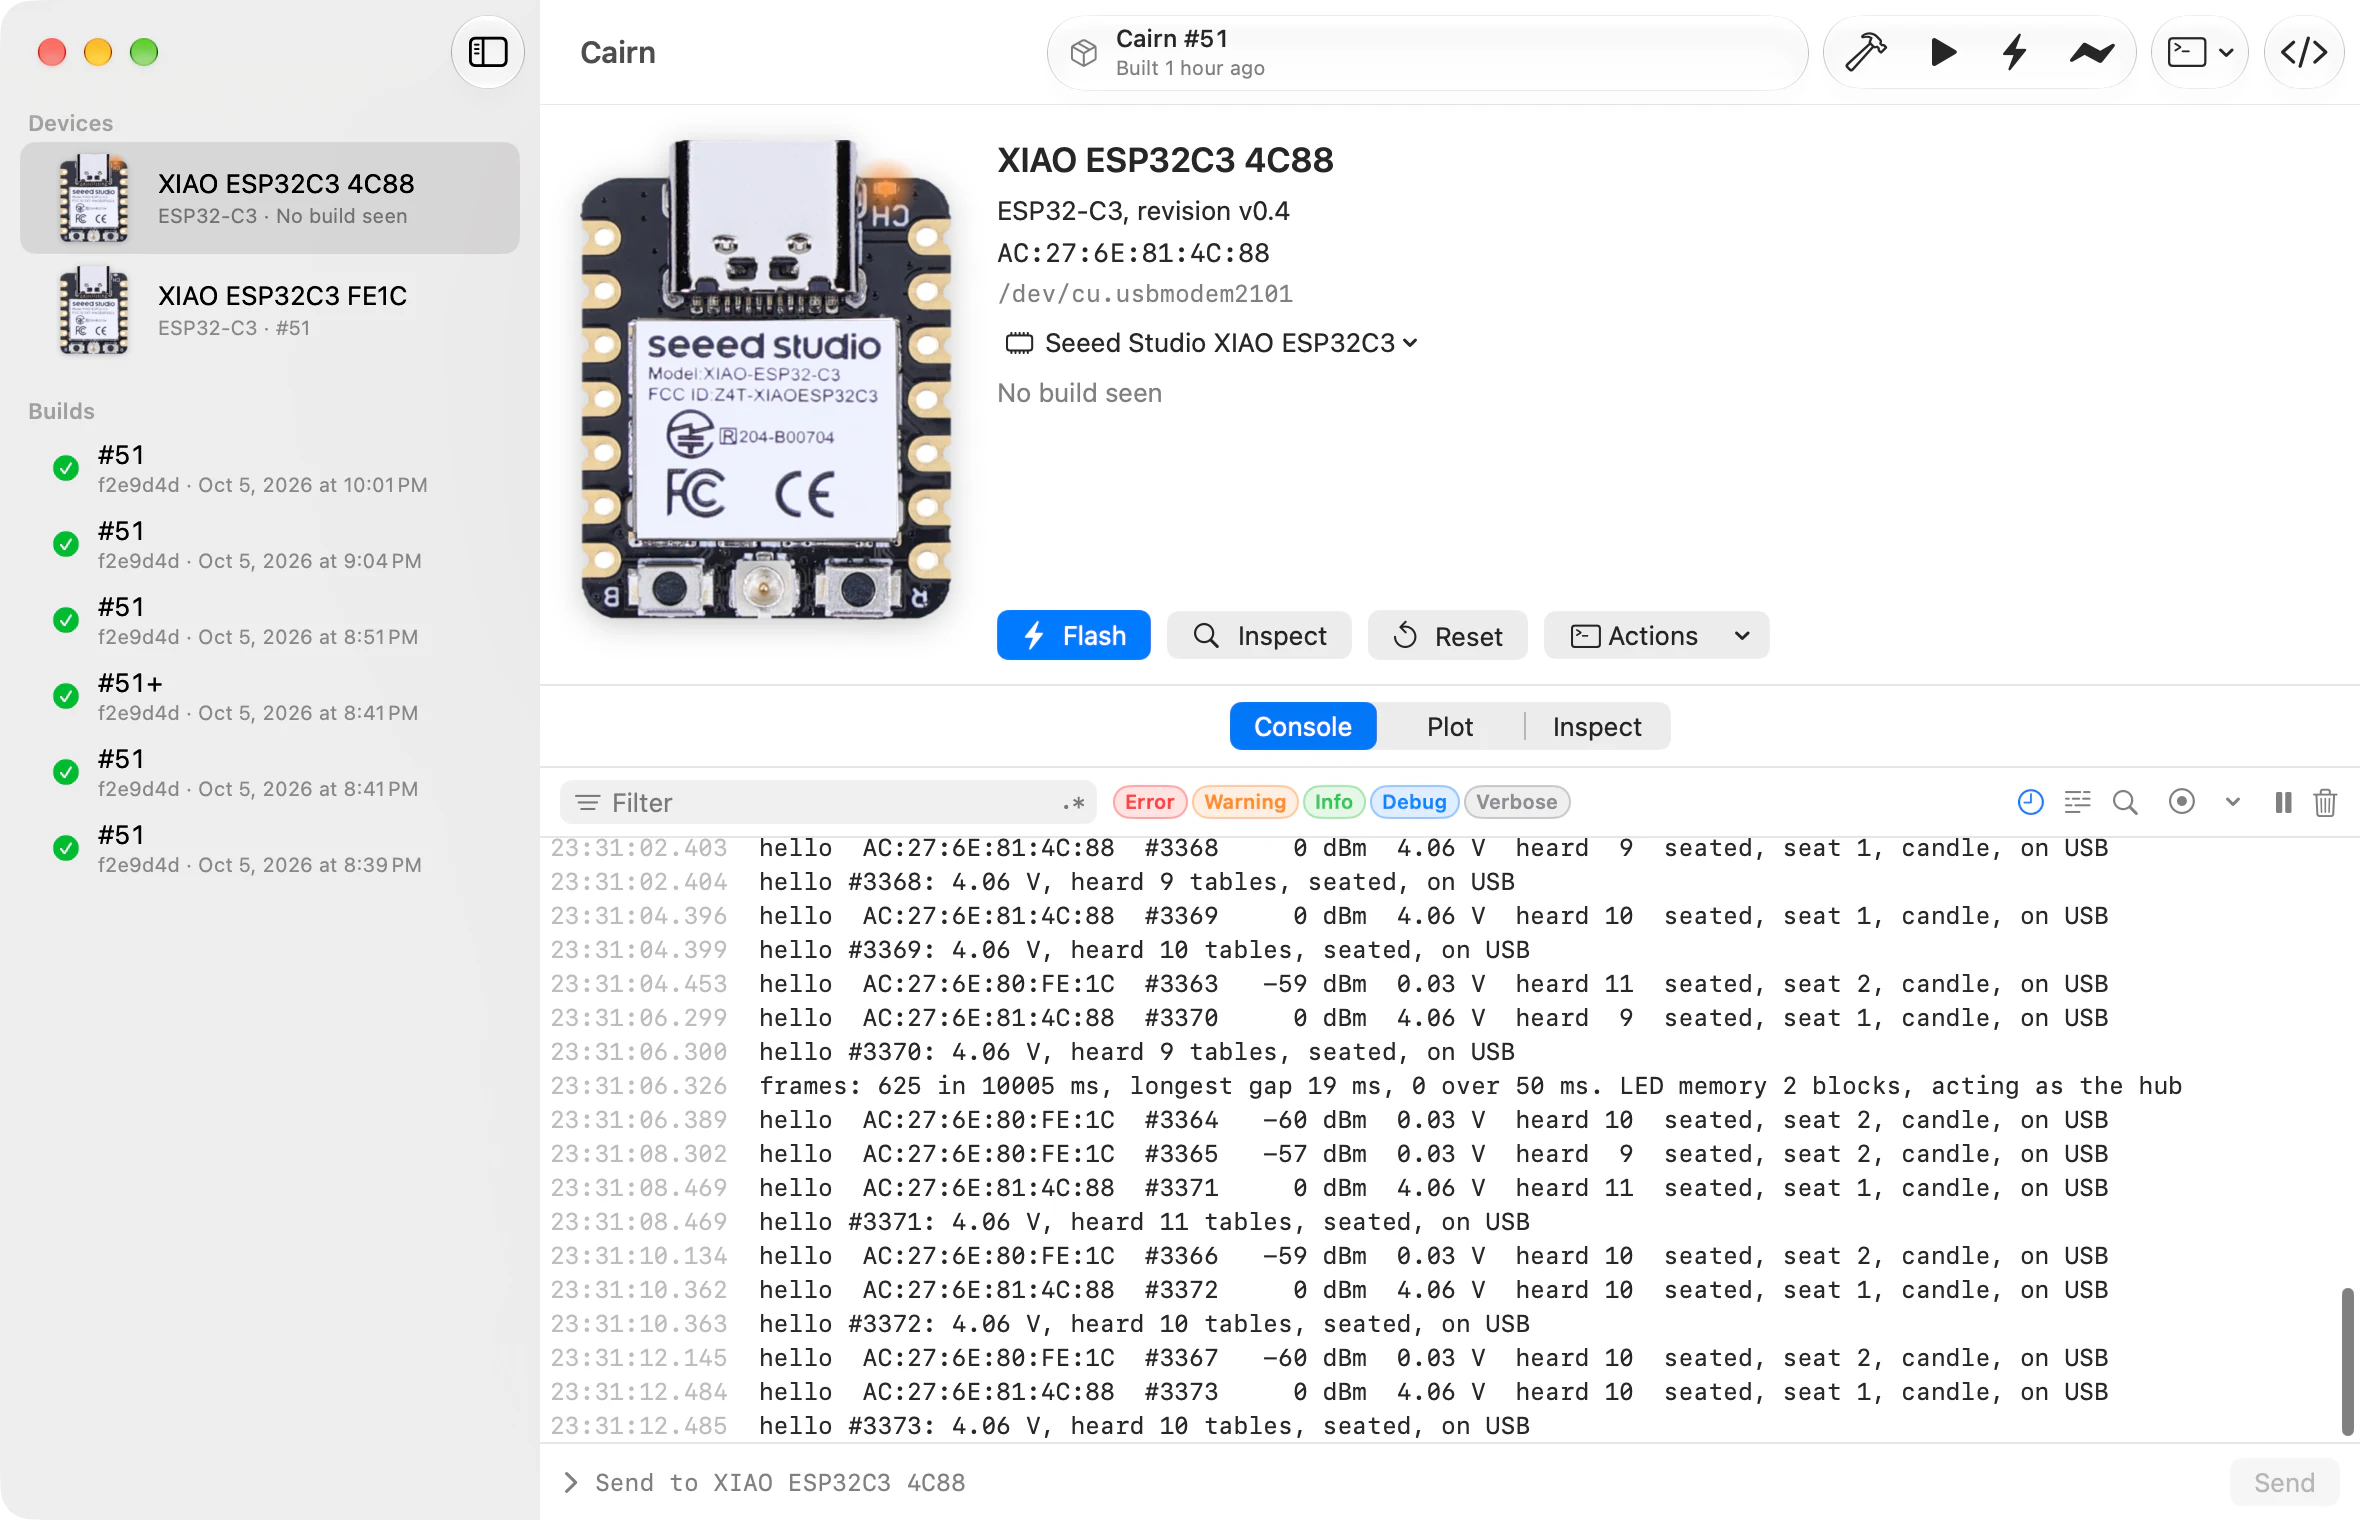Screen dimensions: 2360x1520
Task: Click the lightning flash toolbar icon
Action: click(2015, 52)
